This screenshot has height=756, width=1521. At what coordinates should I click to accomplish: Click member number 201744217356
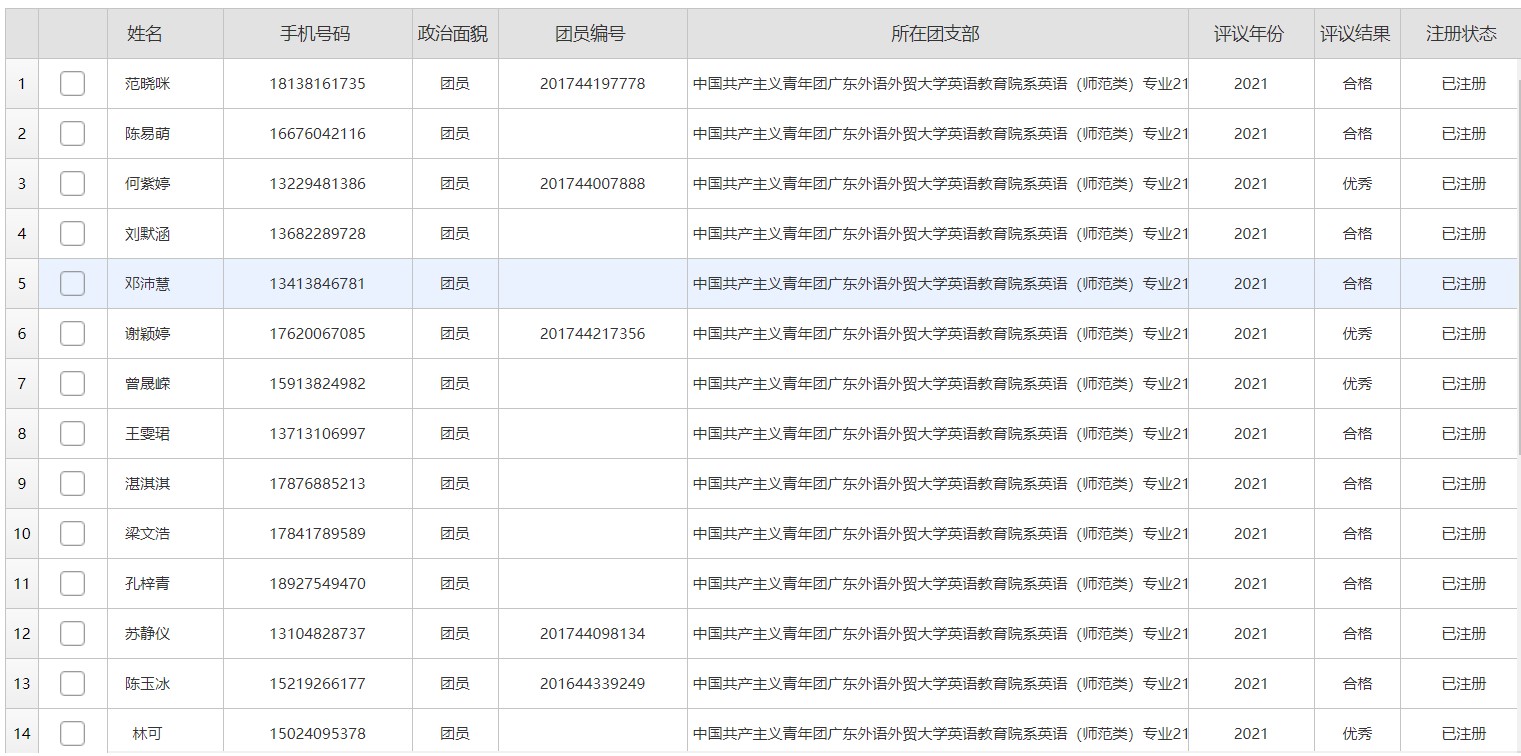tap(592, 334)
